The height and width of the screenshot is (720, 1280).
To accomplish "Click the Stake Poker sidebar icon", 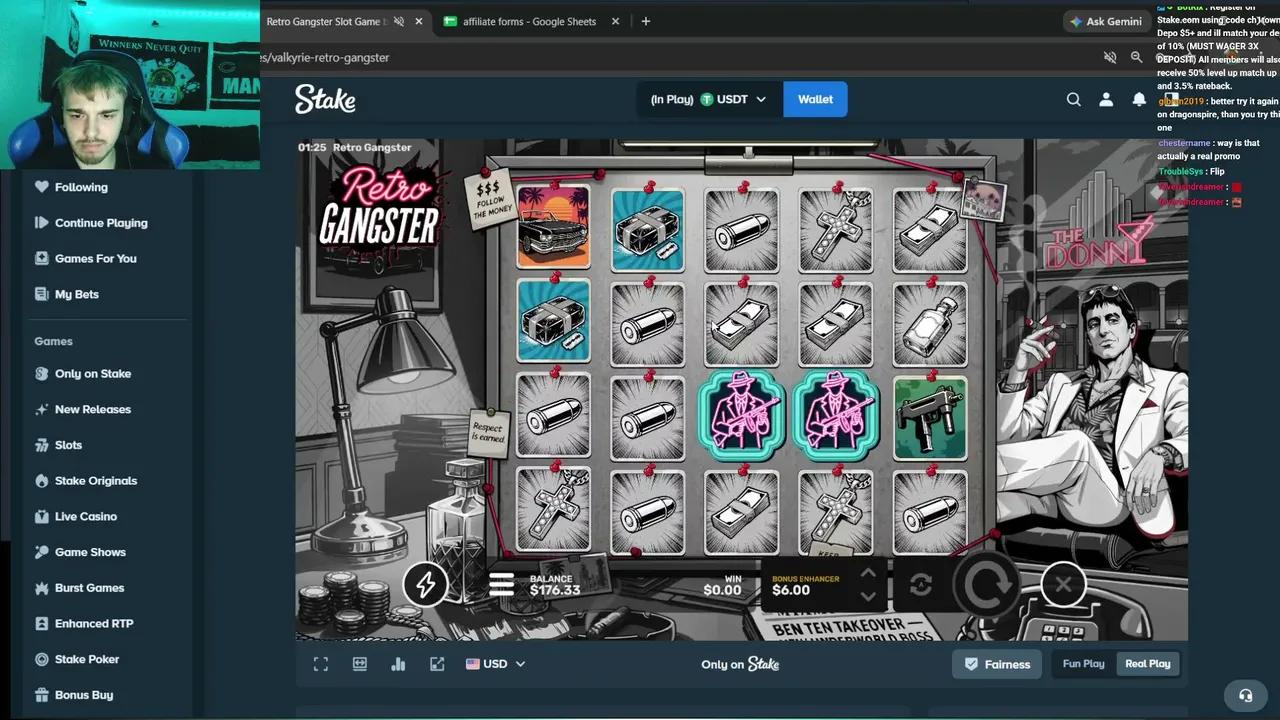I will pyautogui.click(x=41, y=659).
